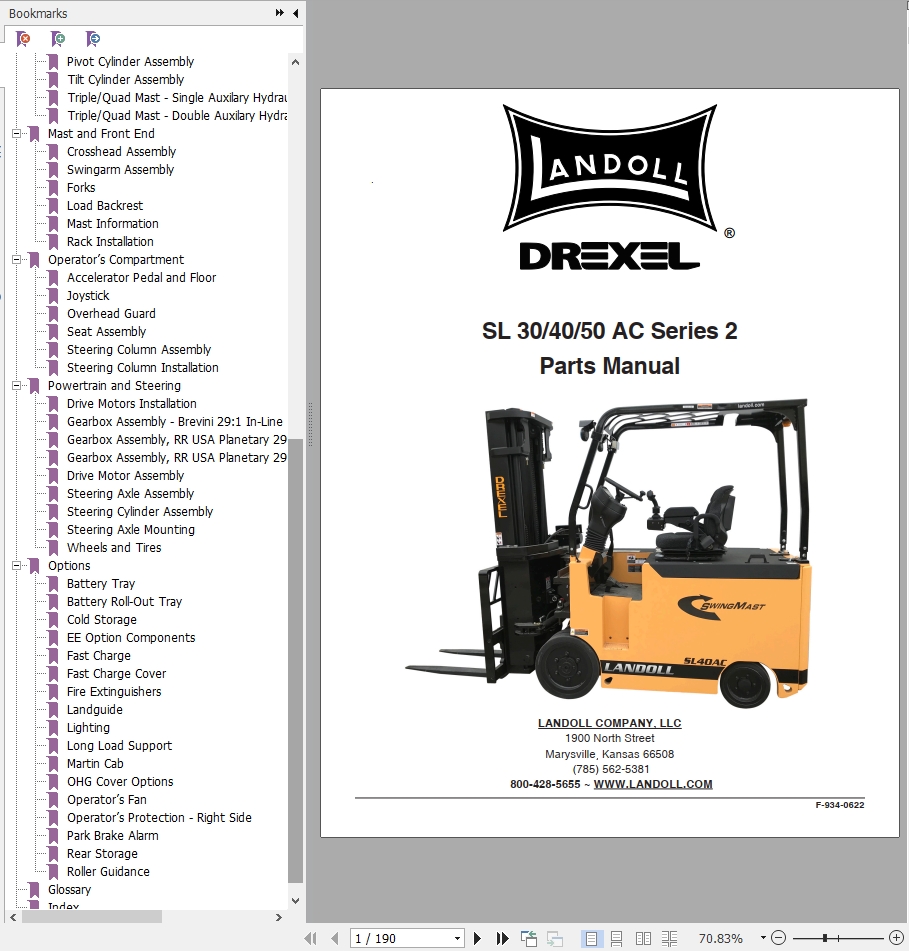Toggle two-page facing view
This screenshot has width=909, height=951.
[x=643, y=938]
